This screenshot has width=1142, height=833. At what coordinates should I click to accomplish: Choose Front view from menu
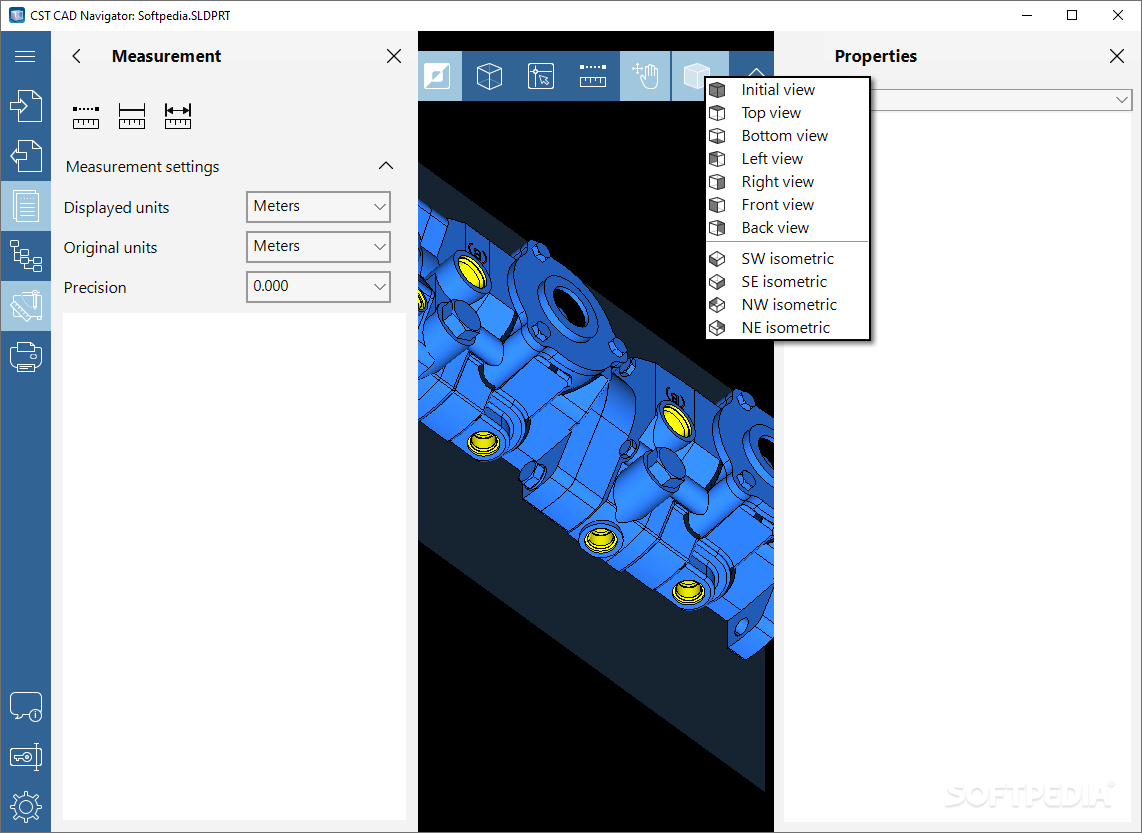point(788,205)
